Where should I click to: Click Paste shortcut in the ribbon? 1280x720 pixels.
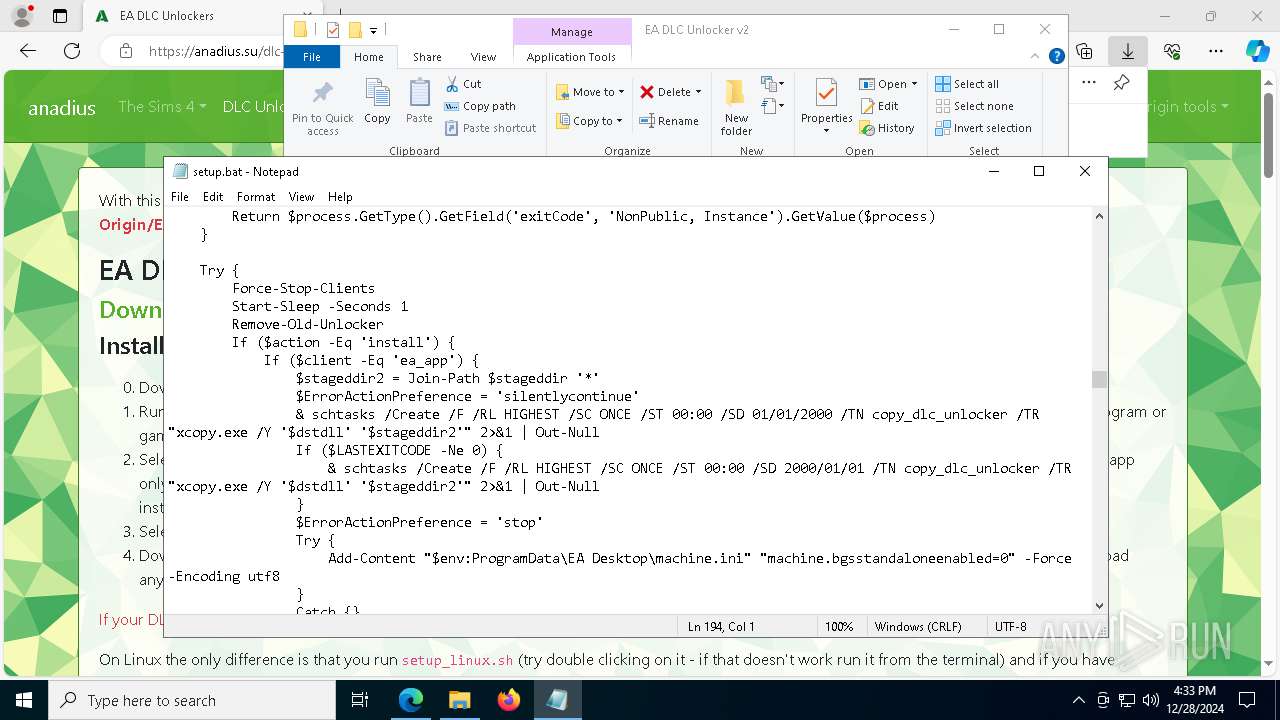490,128
